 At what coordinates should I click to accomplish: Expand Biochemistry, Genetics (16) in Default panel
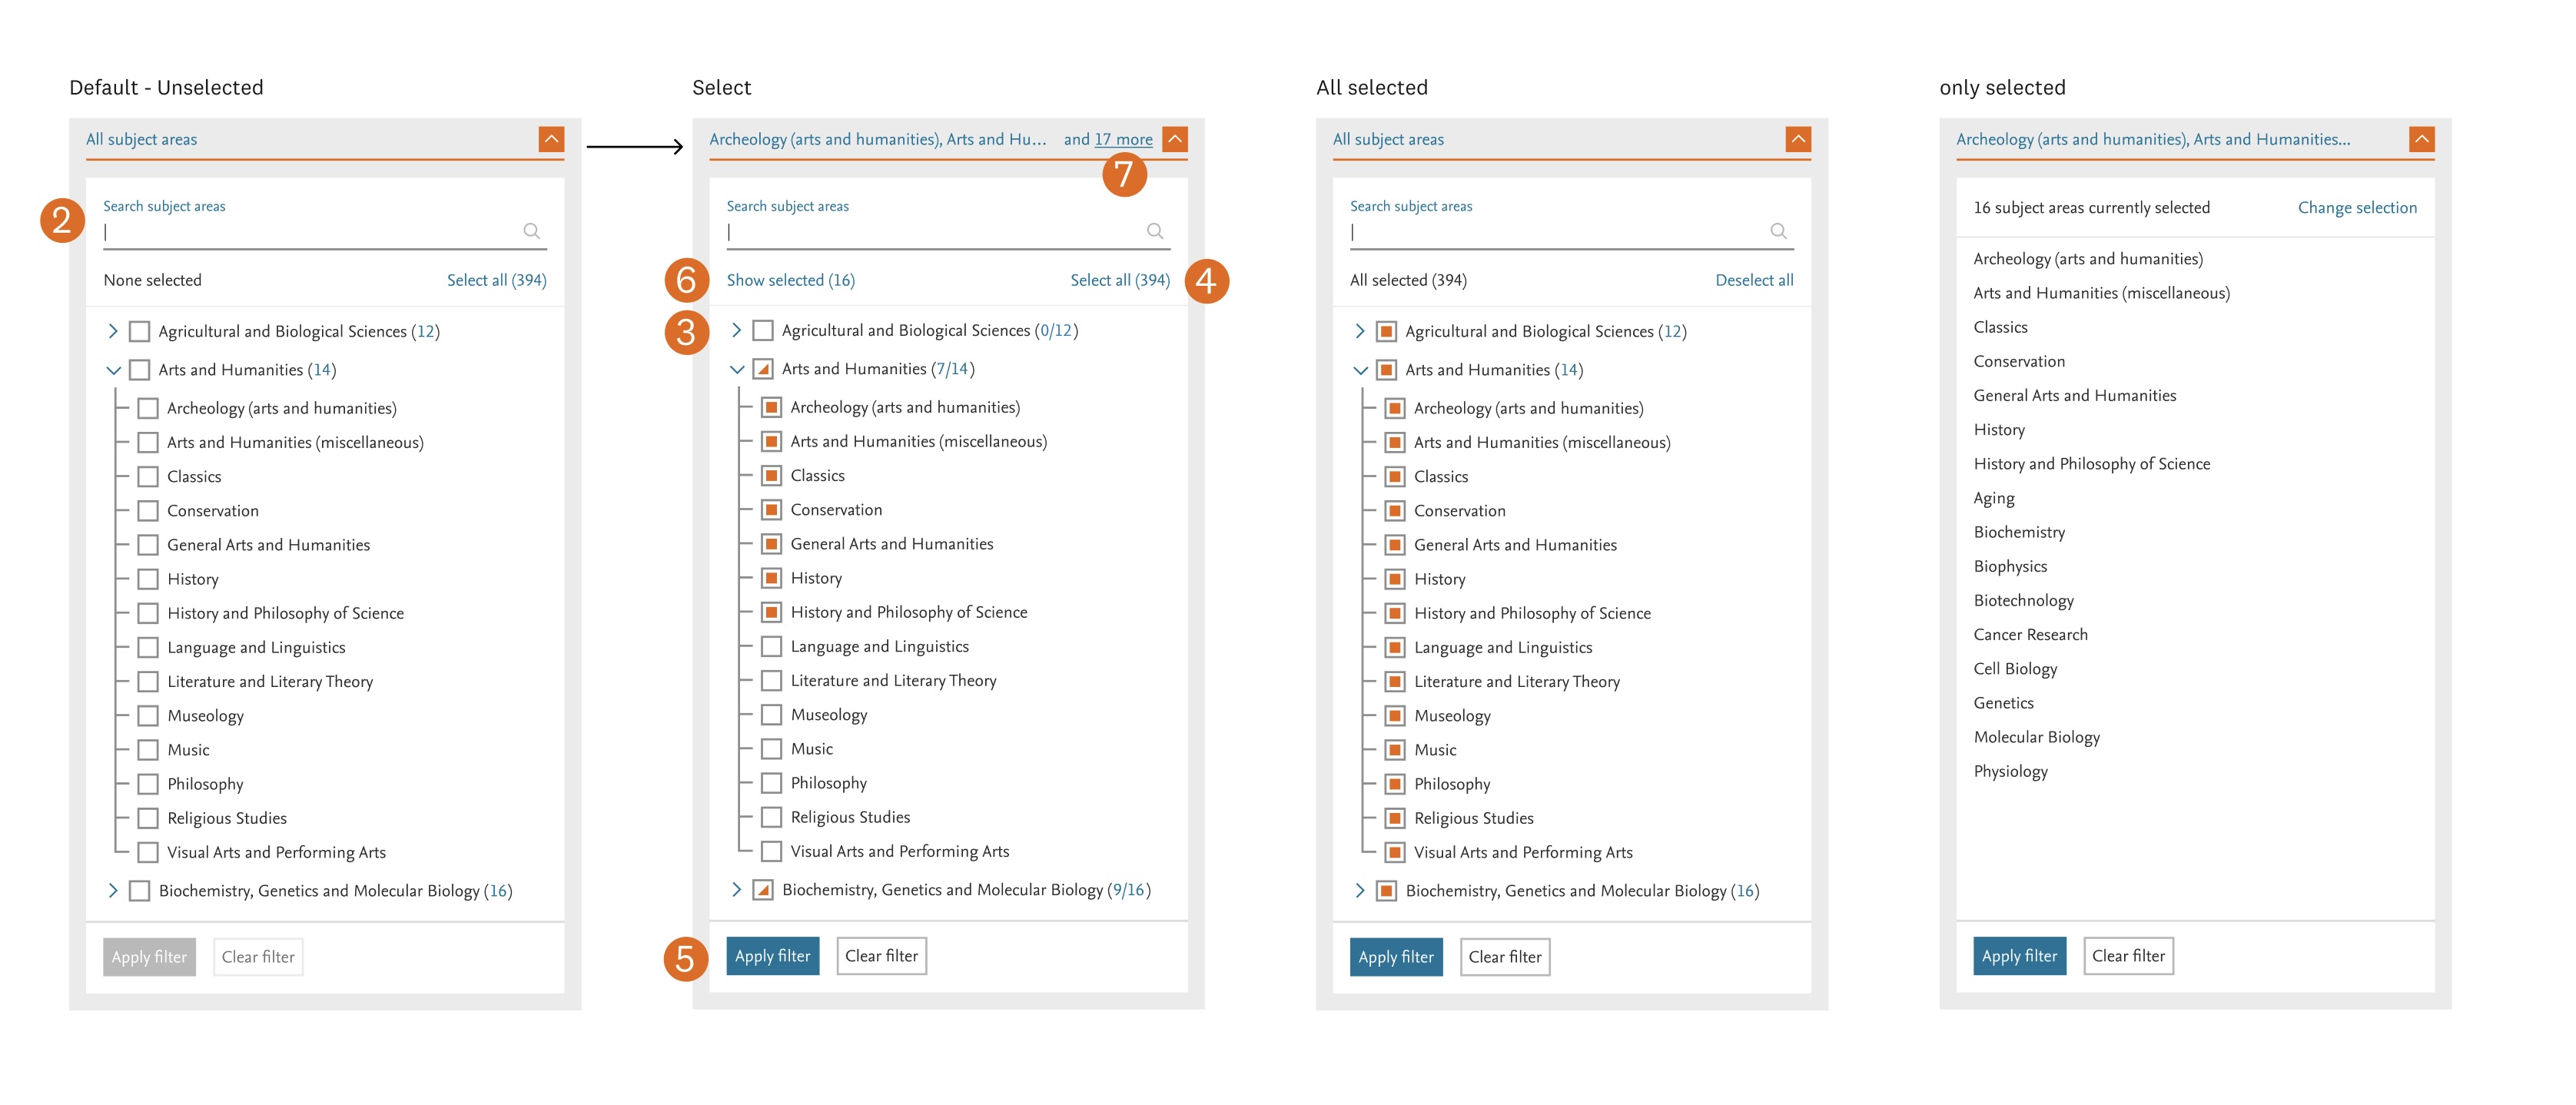coord(113,890)
